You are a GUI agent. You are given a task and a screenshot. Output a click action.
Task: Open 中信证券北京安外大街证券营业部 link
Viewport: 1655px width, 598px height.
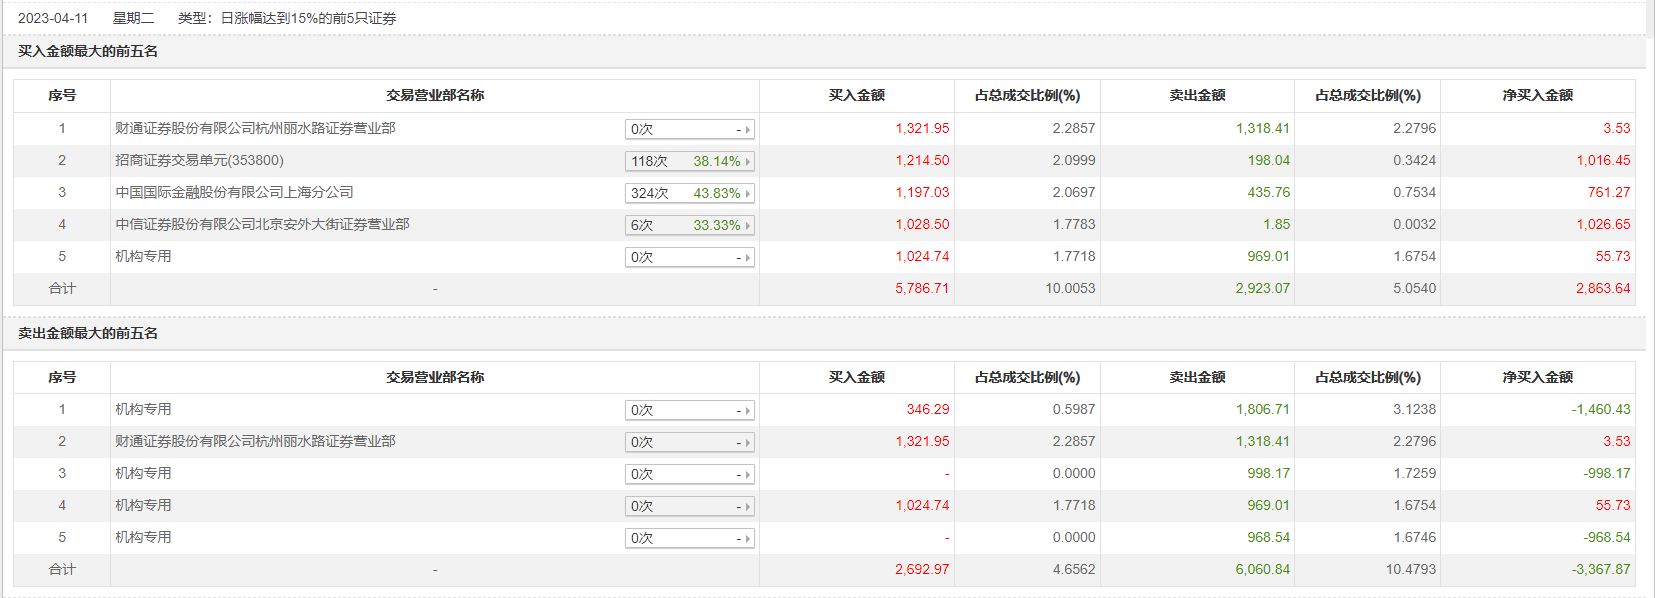point(262,224)
